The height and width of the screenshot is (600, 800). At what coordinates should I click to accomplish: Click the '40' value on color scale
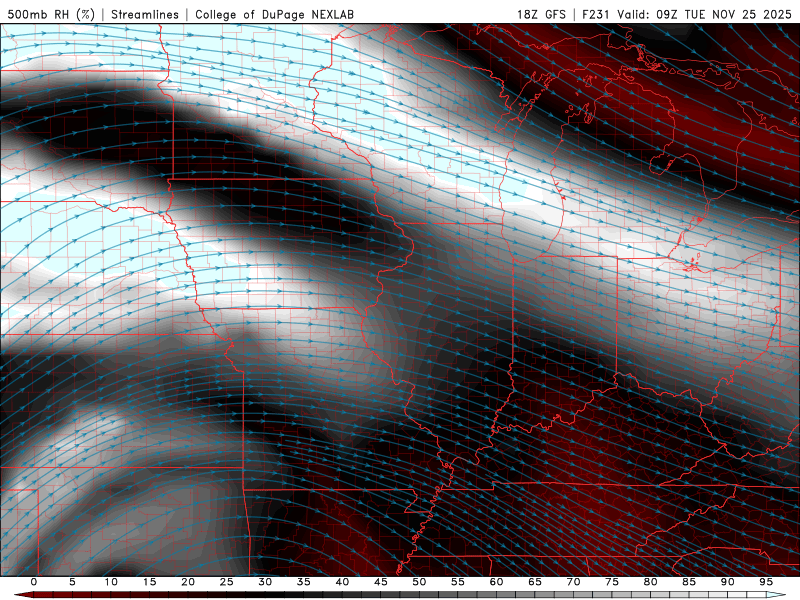coord(342,582)
